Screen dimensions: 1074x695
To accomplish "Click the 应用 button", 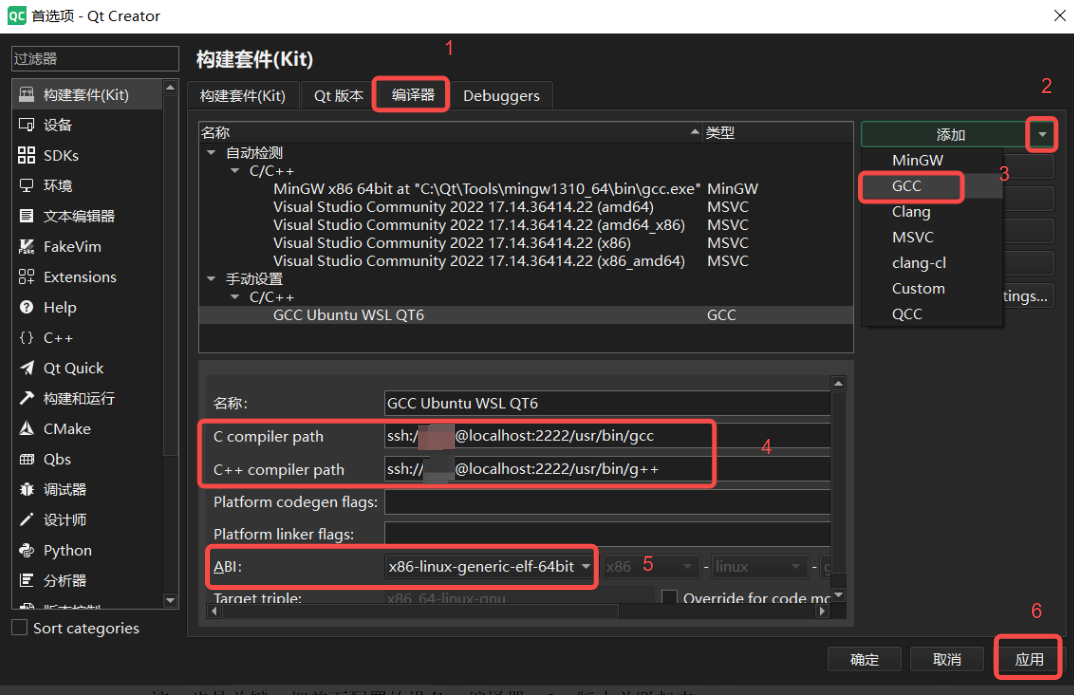I will click(x=1029, y=659).
